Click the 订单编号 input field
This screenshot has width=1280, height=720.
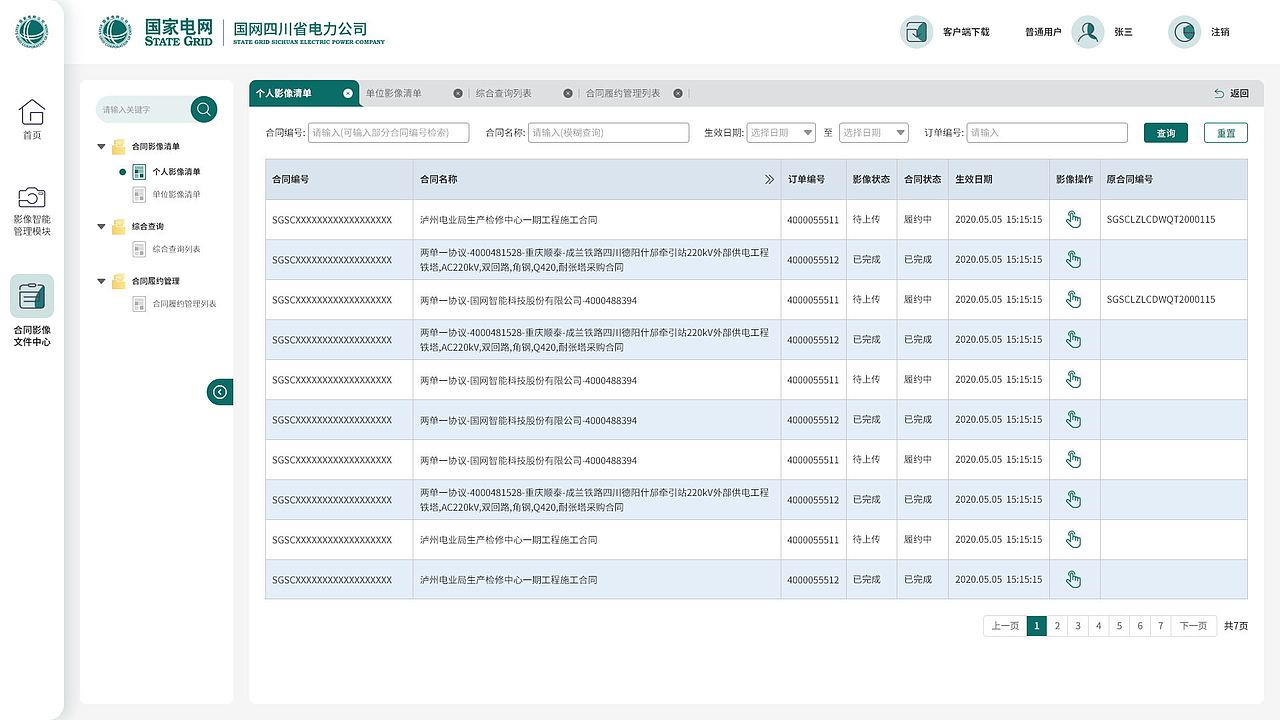[1047, 132]
